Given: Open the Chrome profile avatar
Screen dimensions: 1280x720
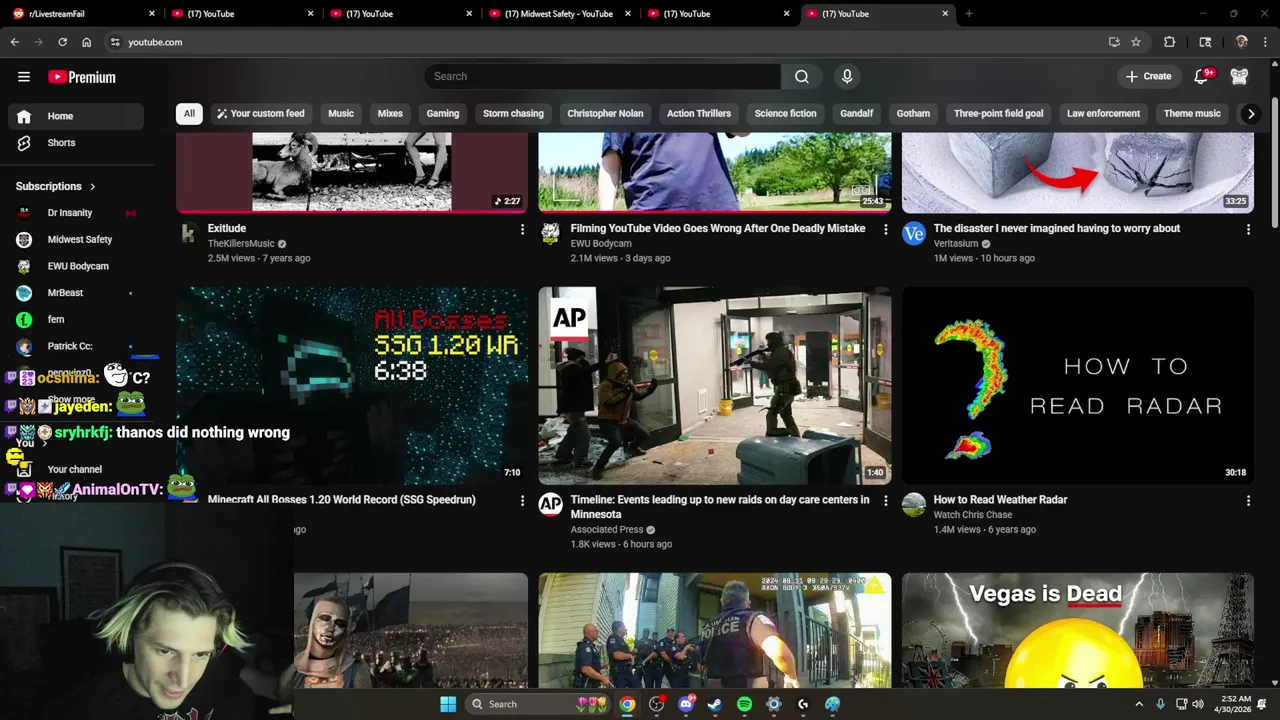Looking at the screenshot, I should [x=1241, y=42].
